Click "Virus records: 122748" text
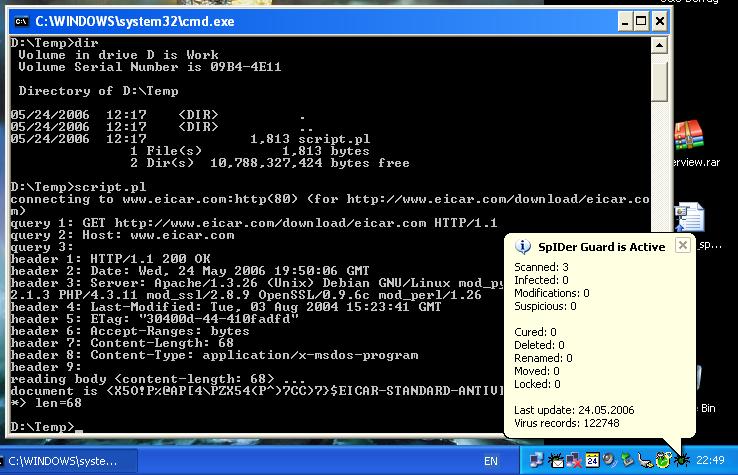This screenshot has width=738, height=475. pos(567,423)
